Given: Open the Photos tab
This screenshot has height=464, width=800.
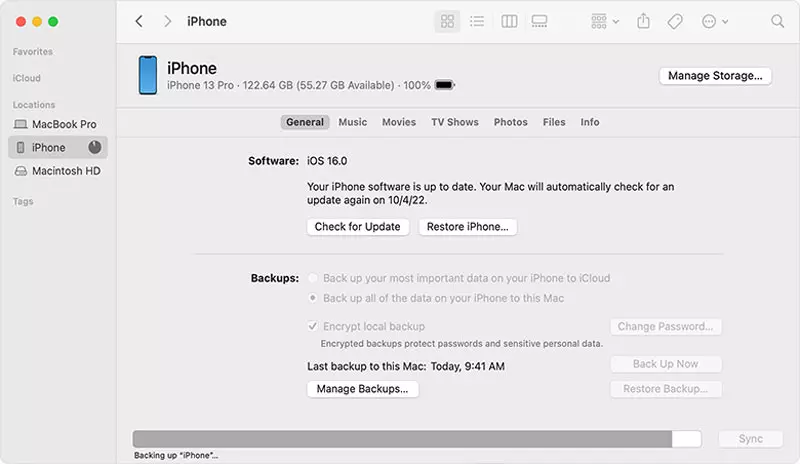Looking at the screenshot, I should 510,122.
